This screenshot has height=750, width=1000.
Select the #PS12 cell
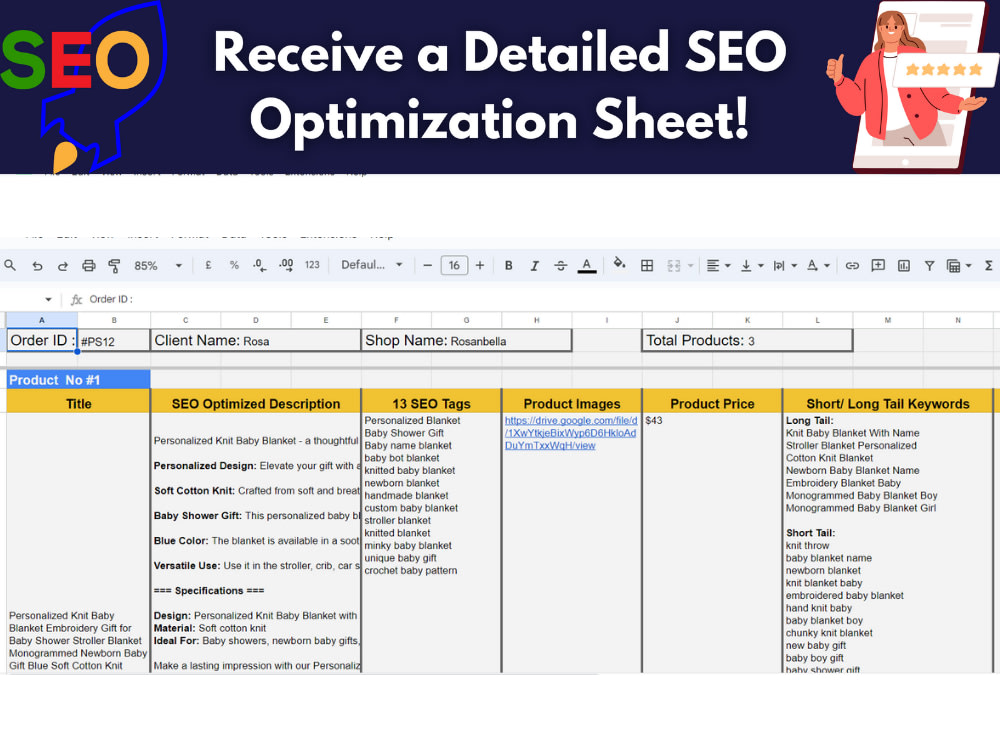click(x=114, y=341)
